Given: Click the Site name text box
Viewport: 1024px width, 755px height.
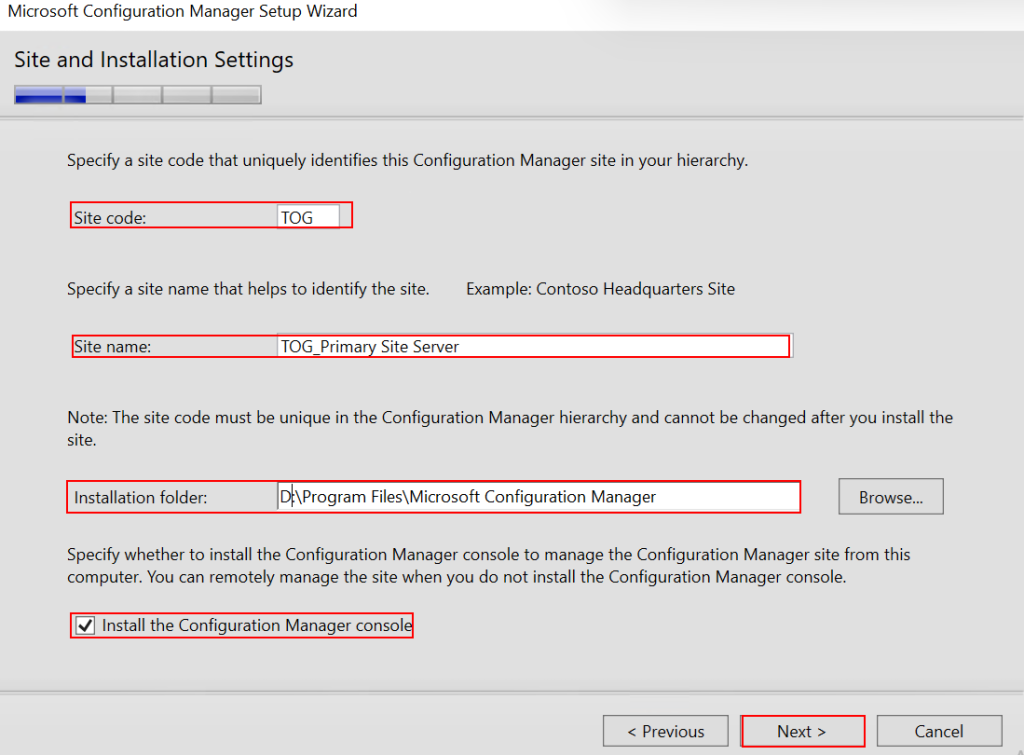Looking at the screenshot, I should 533,346.
